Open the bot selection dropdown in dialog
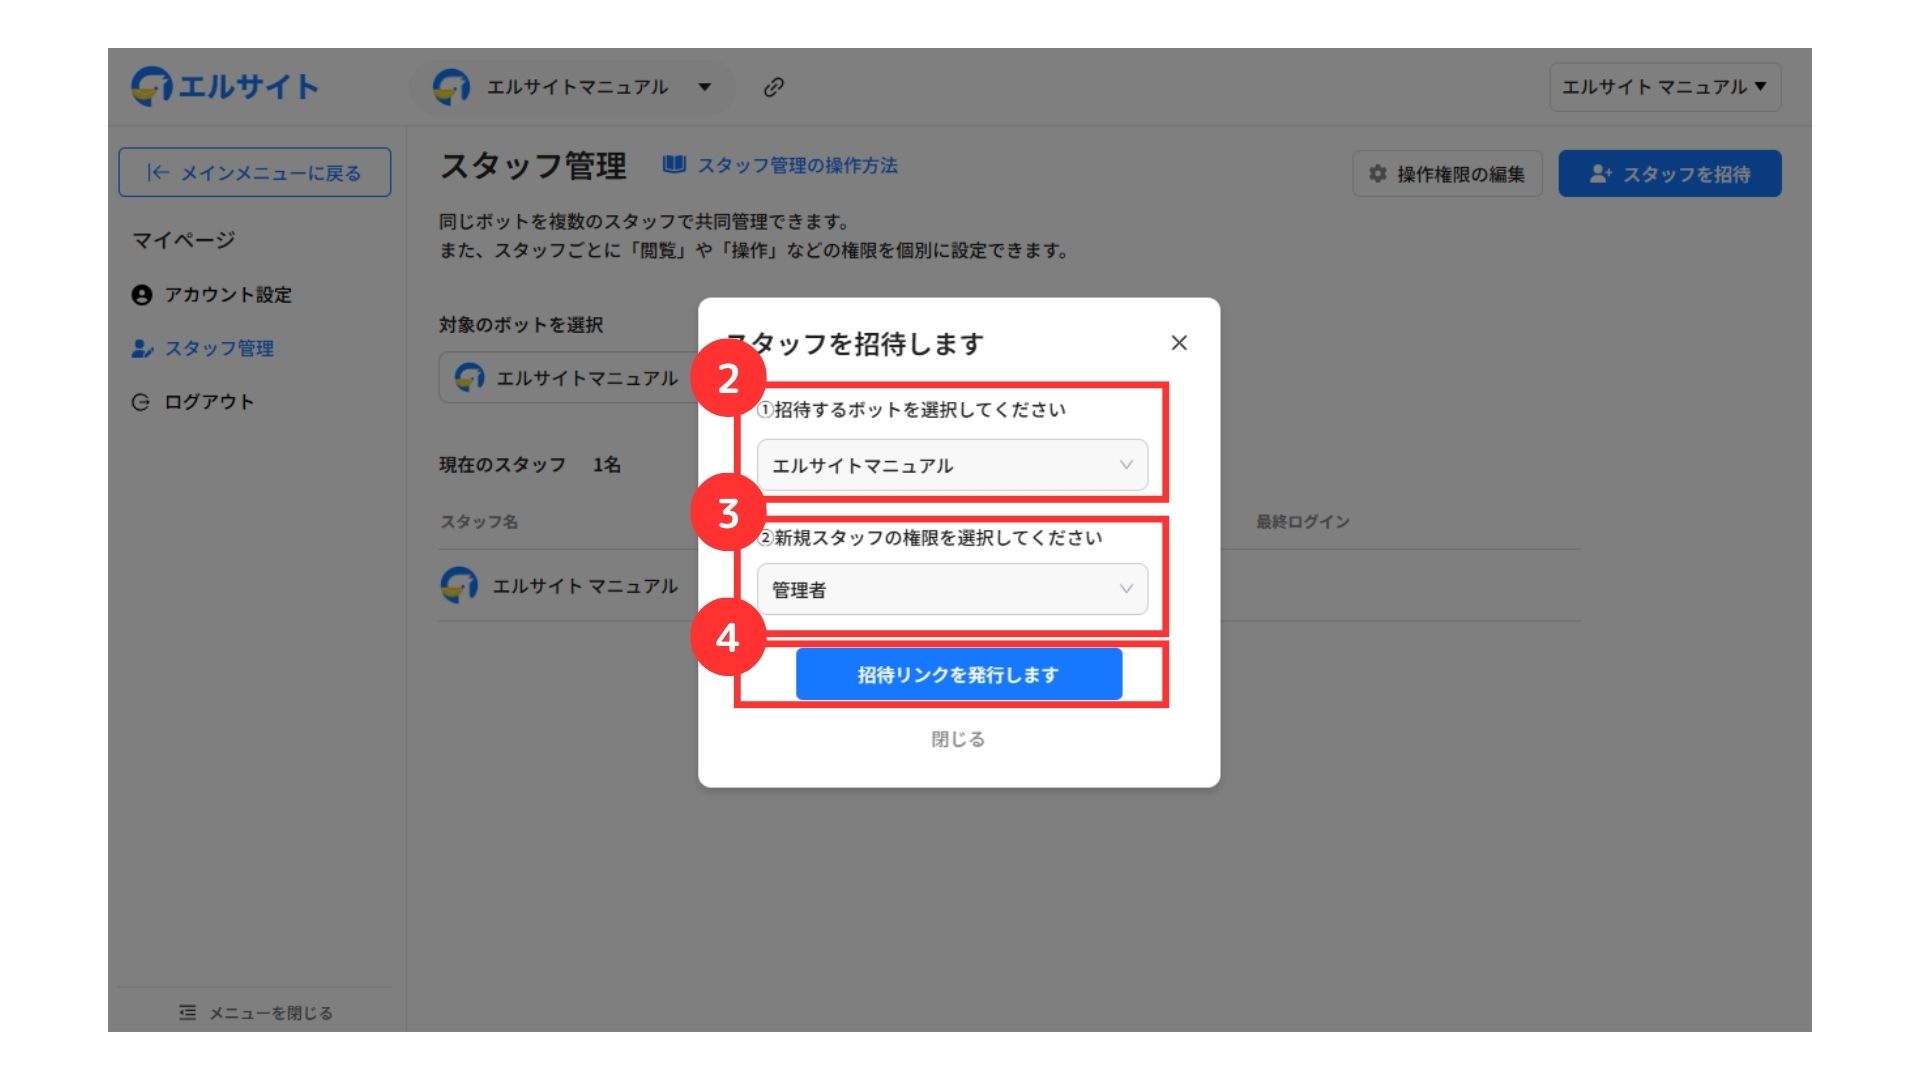The image size is (1920, 1080). pyautogui.click(x=951, y=466)
